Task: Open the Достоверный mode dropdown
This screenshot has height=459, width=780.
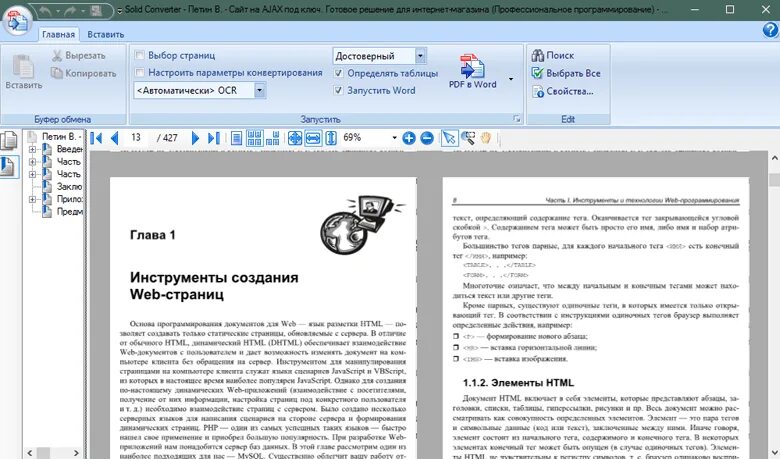Action: click(420, 56)
